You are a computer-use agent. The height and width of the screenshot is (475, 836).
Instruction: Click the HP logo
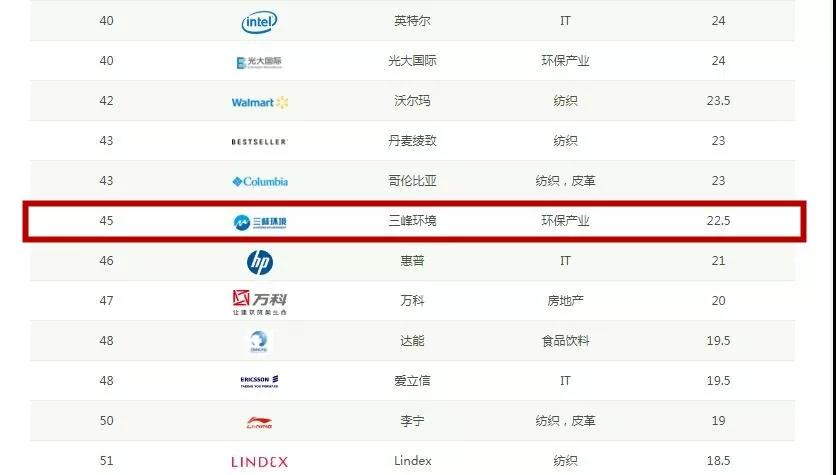click(x=260, y=262)
